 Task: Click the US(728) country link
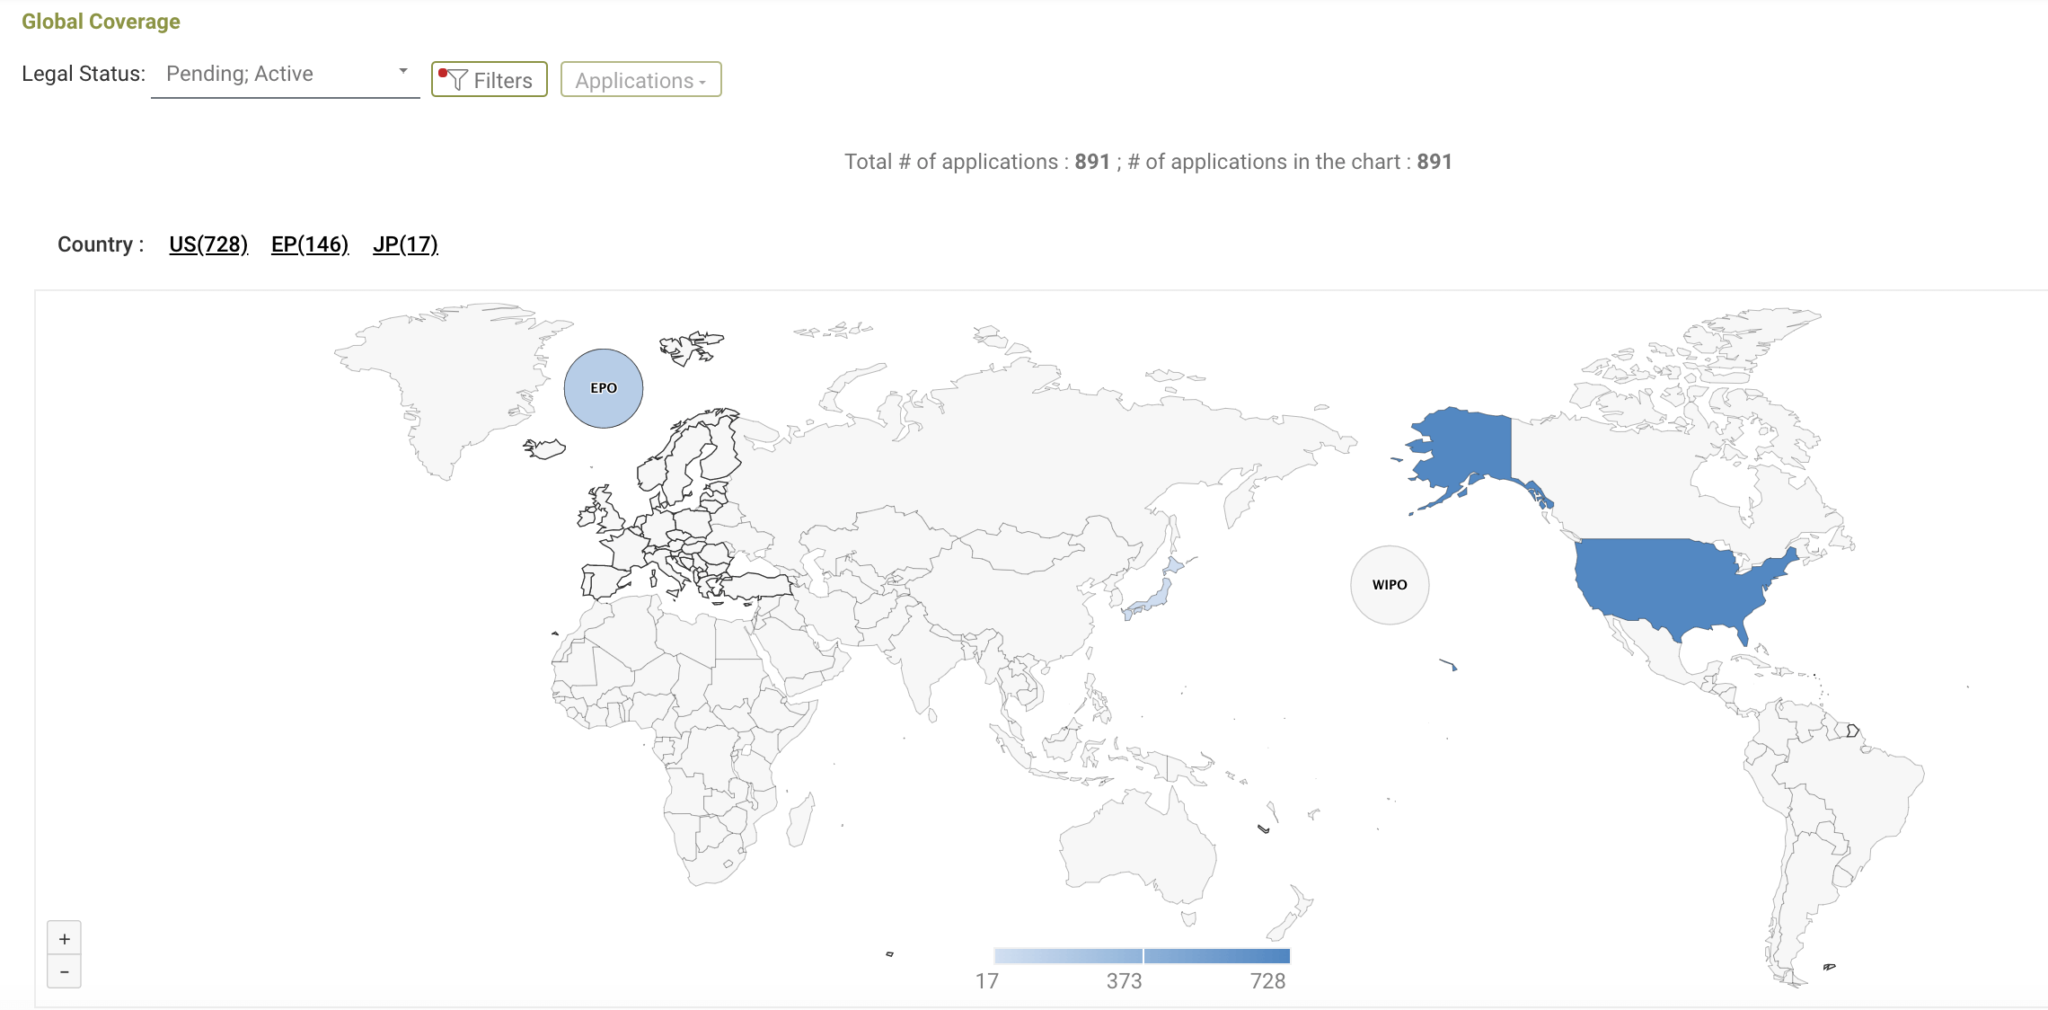pyautogui.click(x=208, y=245)
